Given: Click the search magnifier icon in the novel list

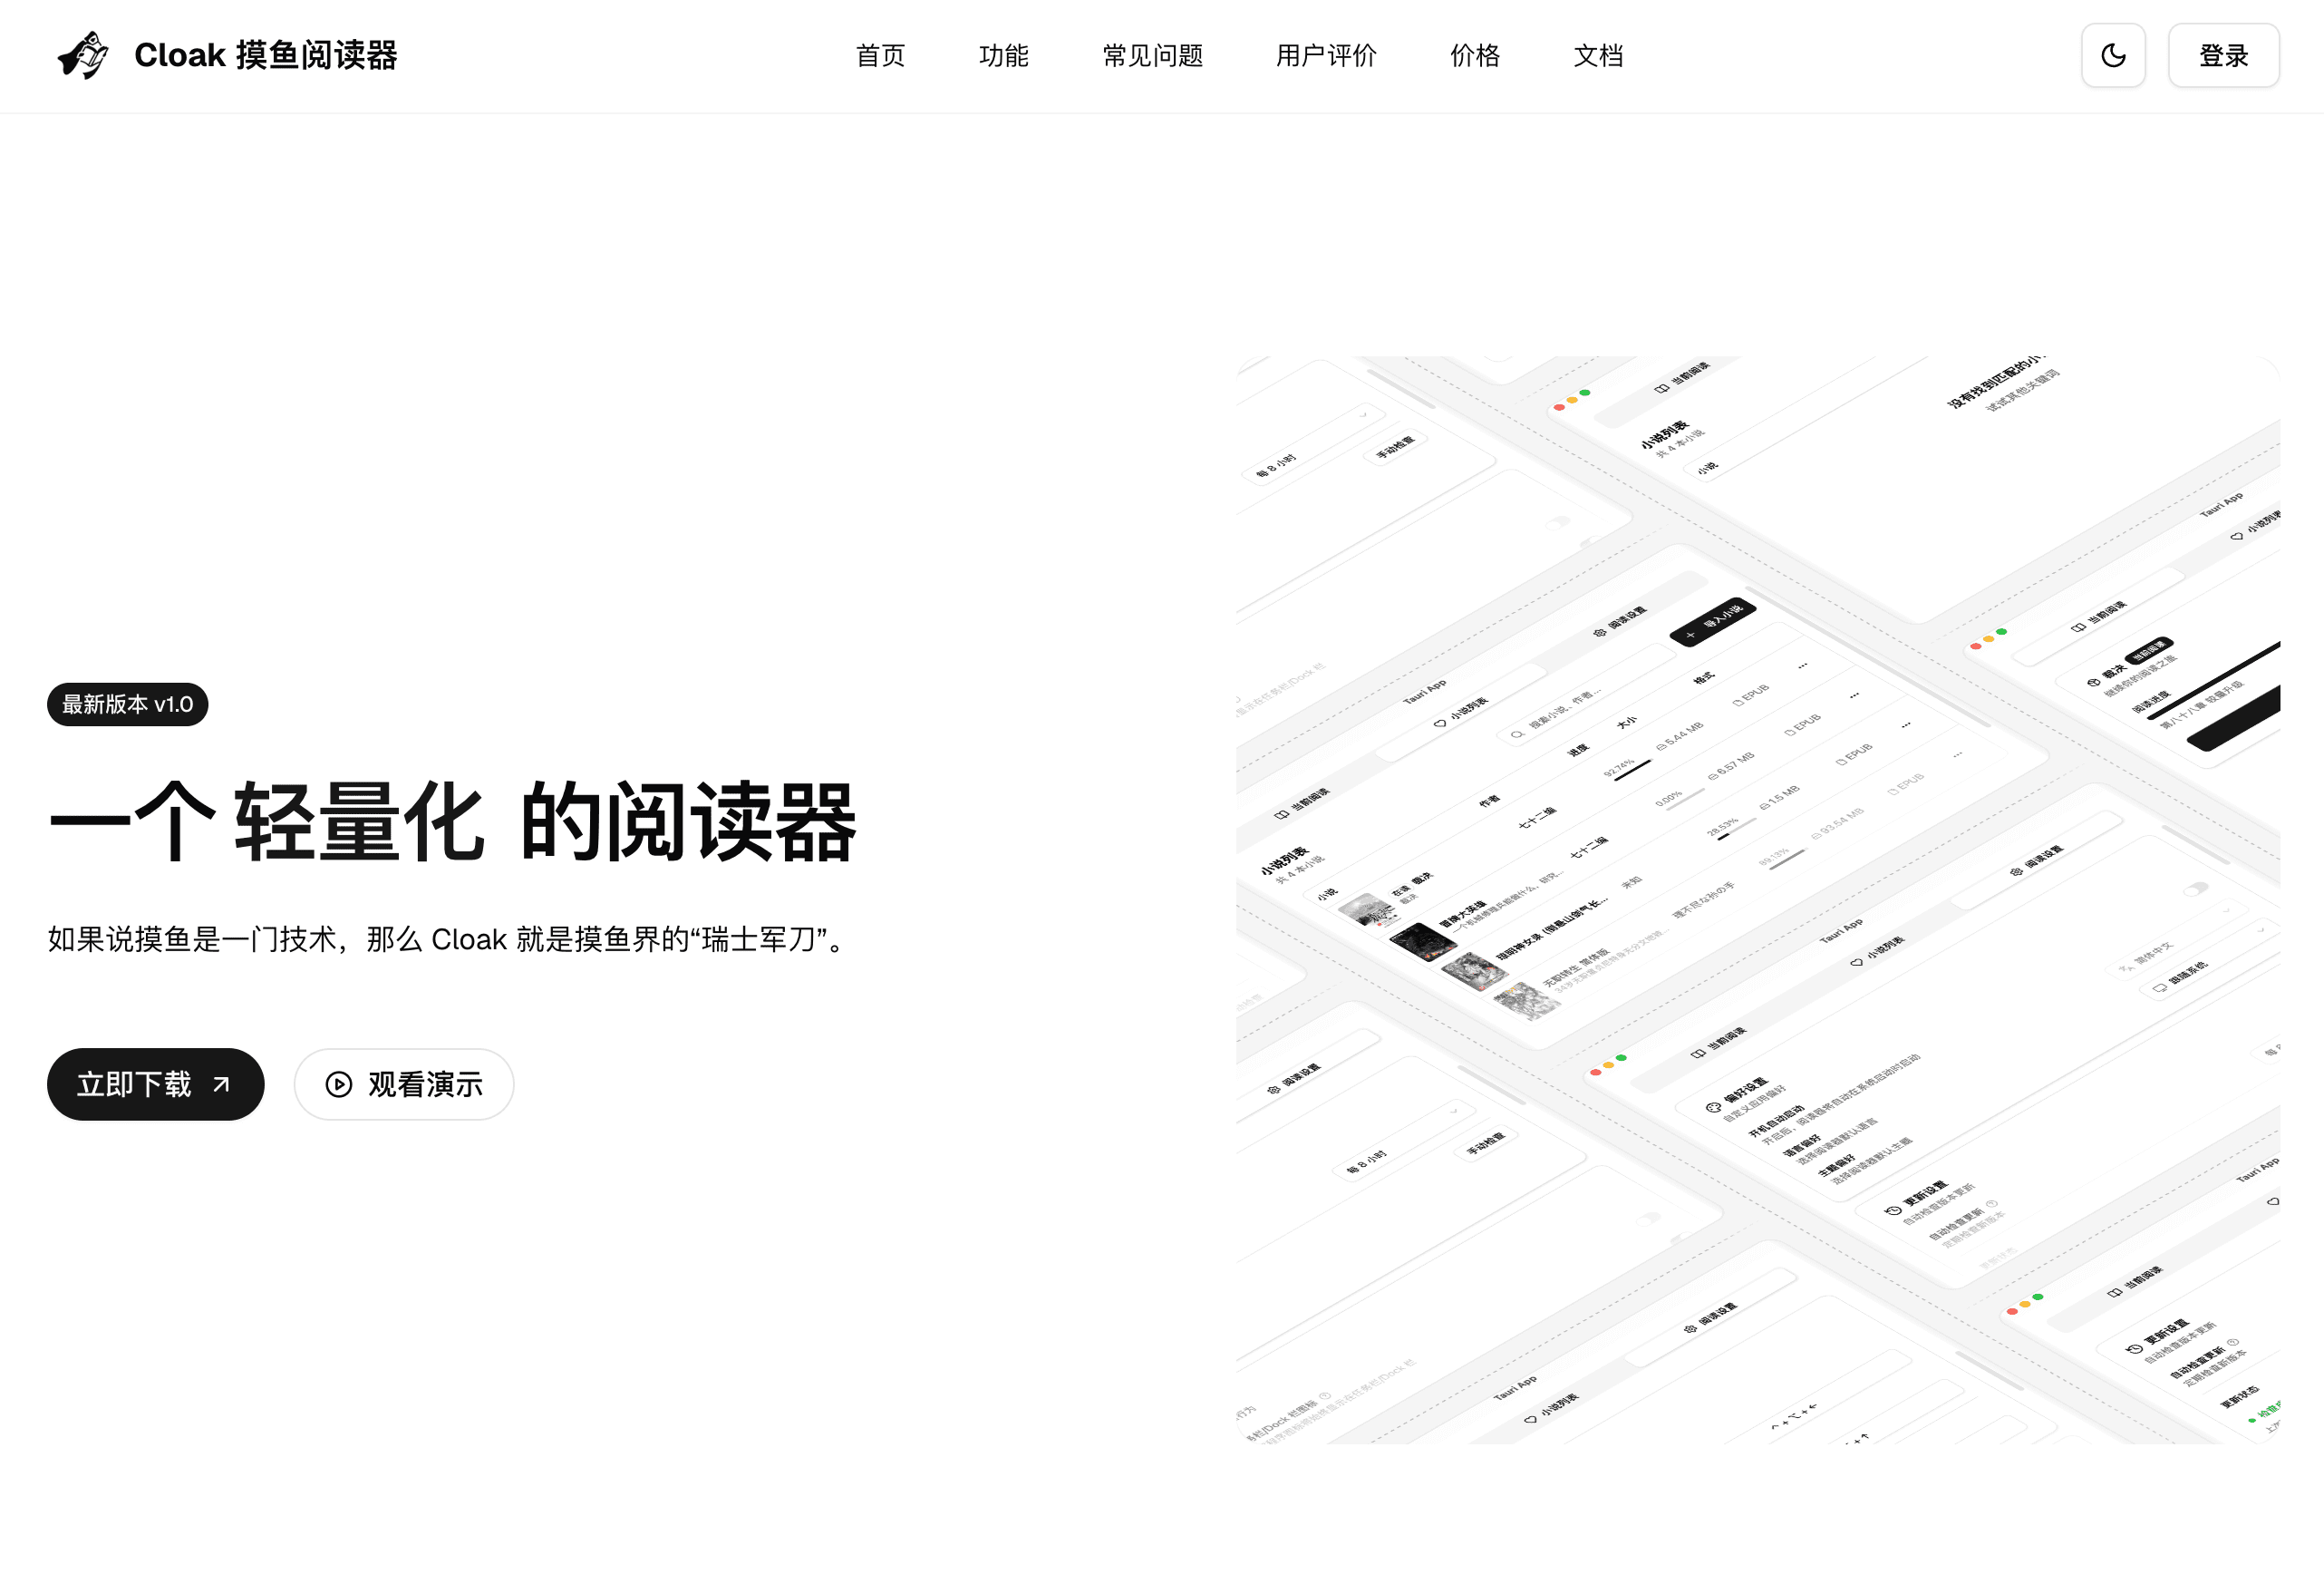Looking at the screenshot, I should tap(1518, 733).
